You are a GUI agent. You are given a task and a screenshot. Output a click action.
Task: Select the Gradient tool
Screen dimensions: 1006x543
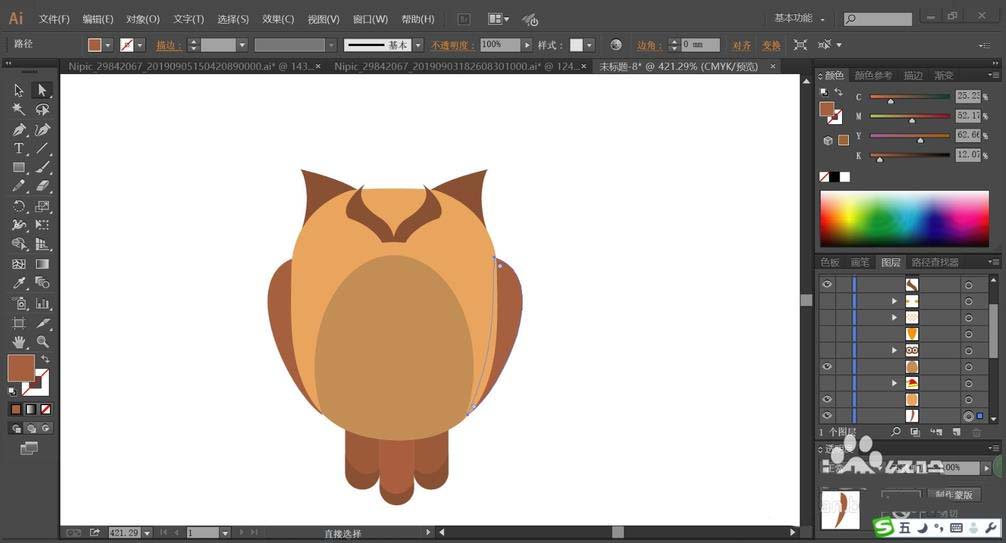click(x=42, y=264)
